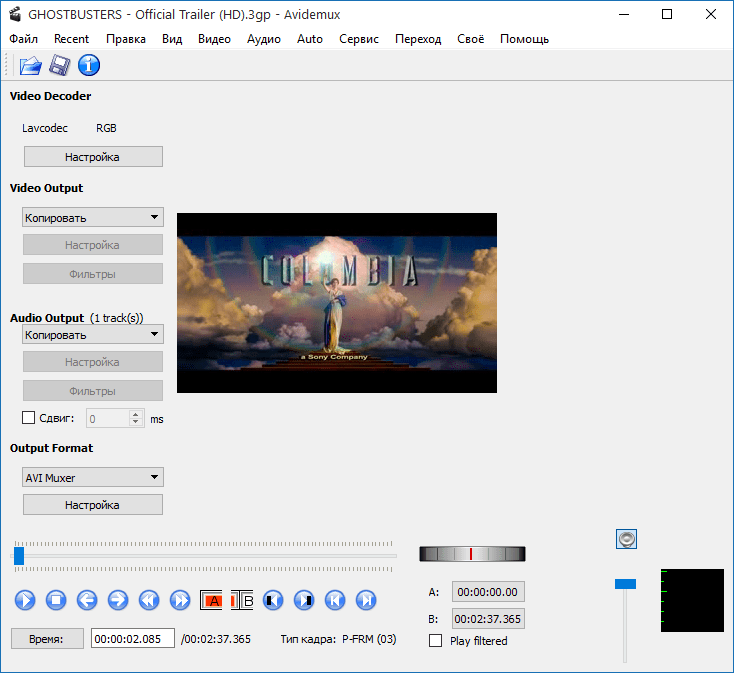Click the Настройка button under Video Decoder
The image size is (734, 673).
[93, 157]
